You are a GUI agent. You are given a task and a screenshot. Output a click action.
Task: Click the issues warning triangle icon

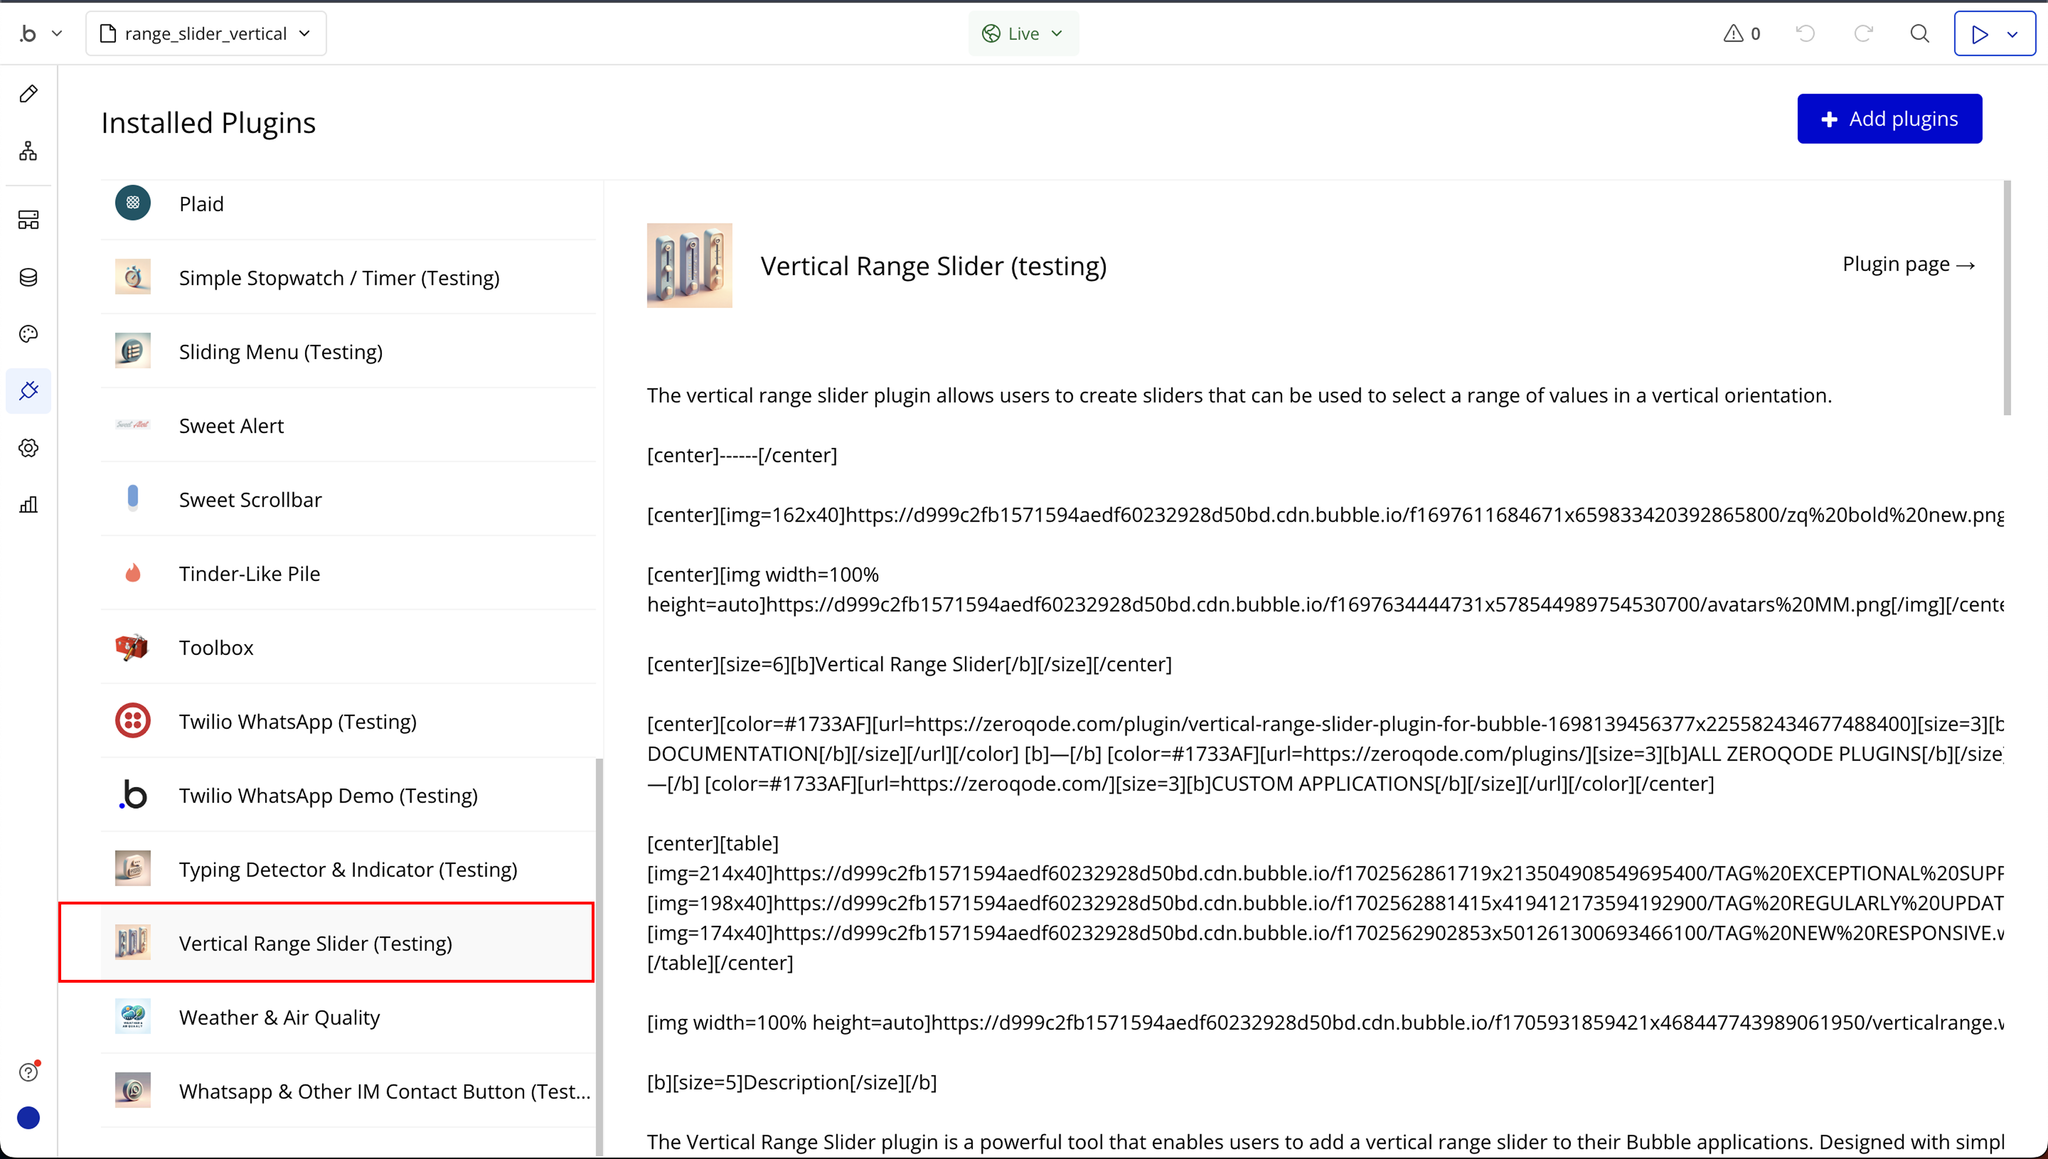coord(1733,33)
